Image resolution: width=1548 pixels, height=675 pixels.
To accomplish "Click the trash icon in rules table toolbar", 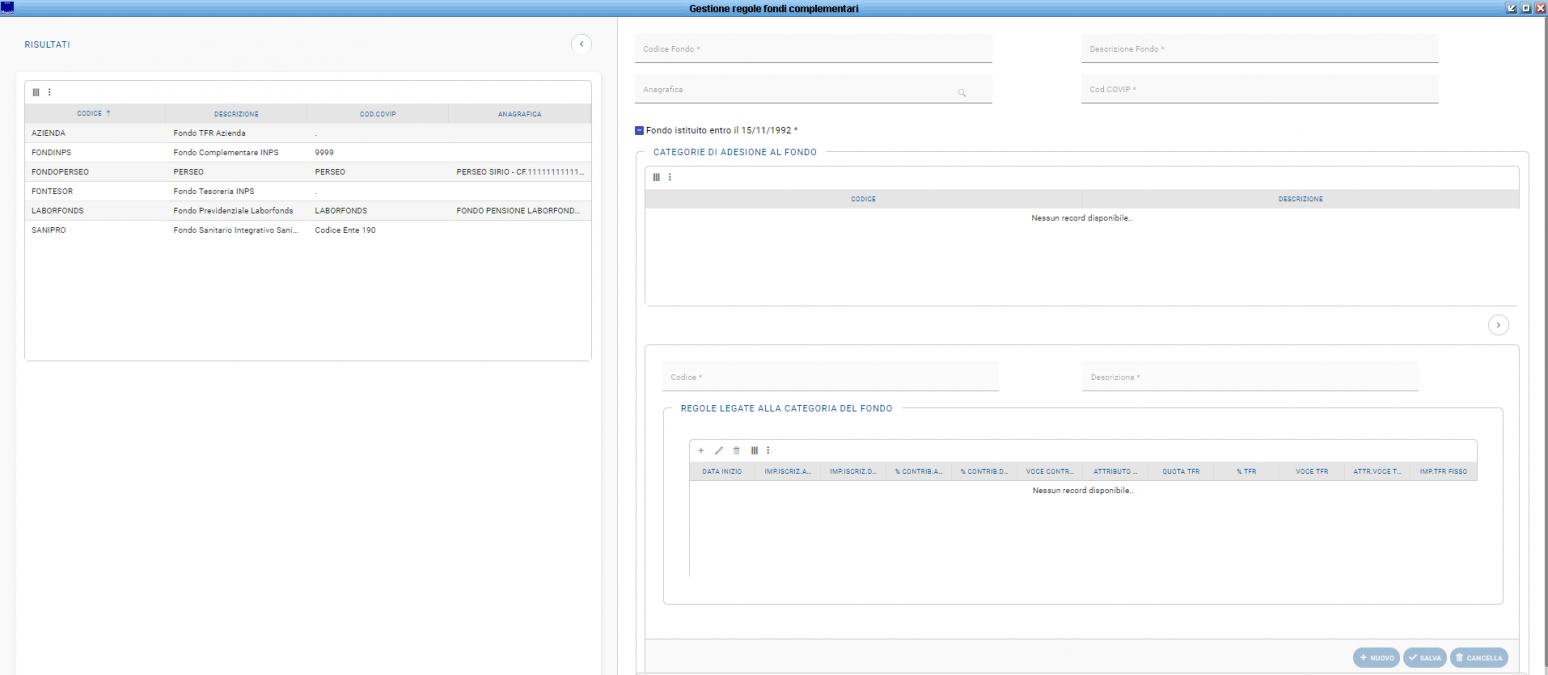I will 737,451.
